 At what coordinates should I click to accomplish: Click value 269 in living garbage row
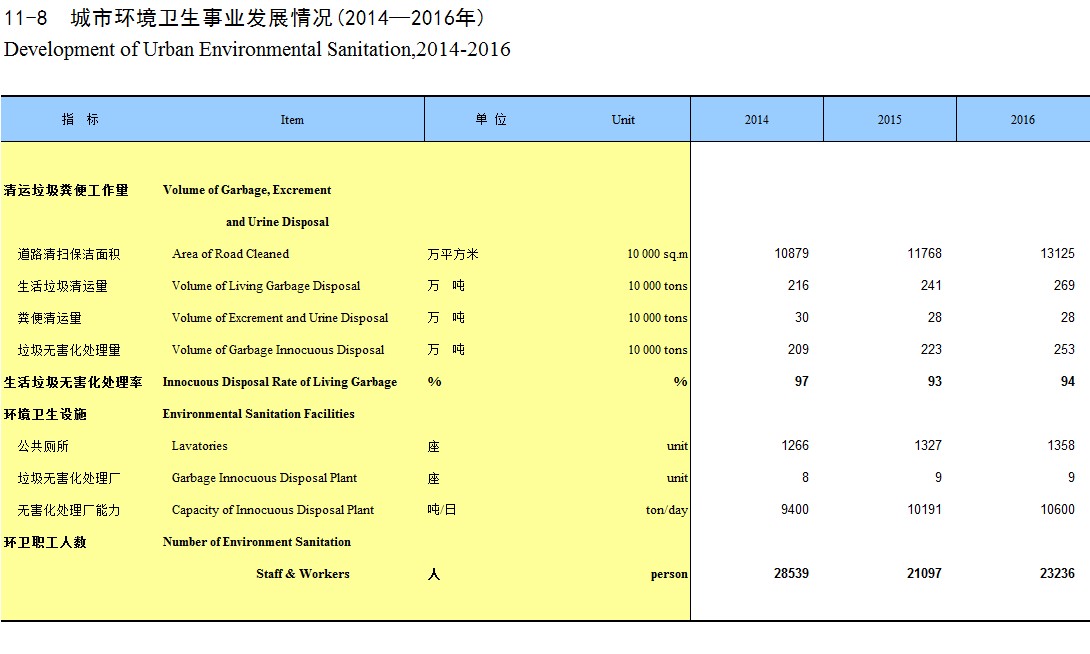click(1064, 286)
